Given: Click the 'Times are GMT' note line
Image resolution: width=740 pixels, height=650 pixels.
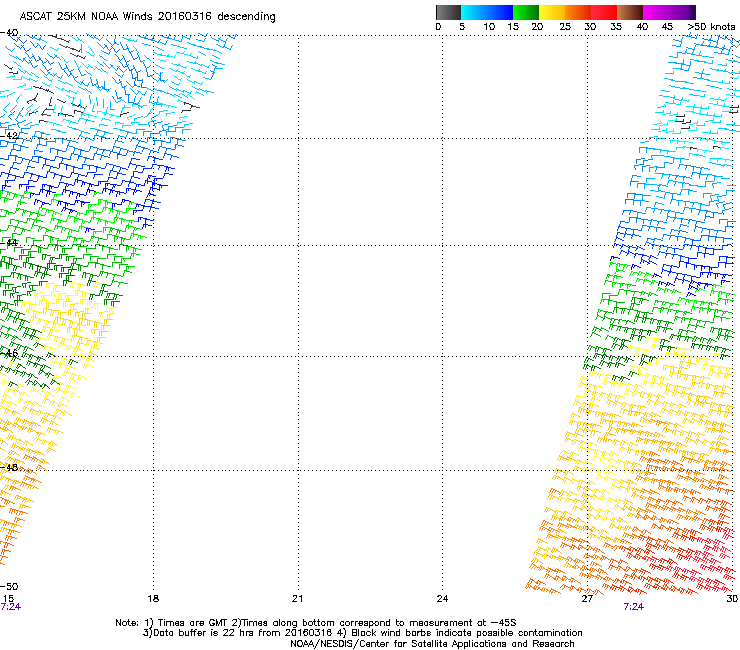Looking at the screenshot, I should [x=316, y=623].
